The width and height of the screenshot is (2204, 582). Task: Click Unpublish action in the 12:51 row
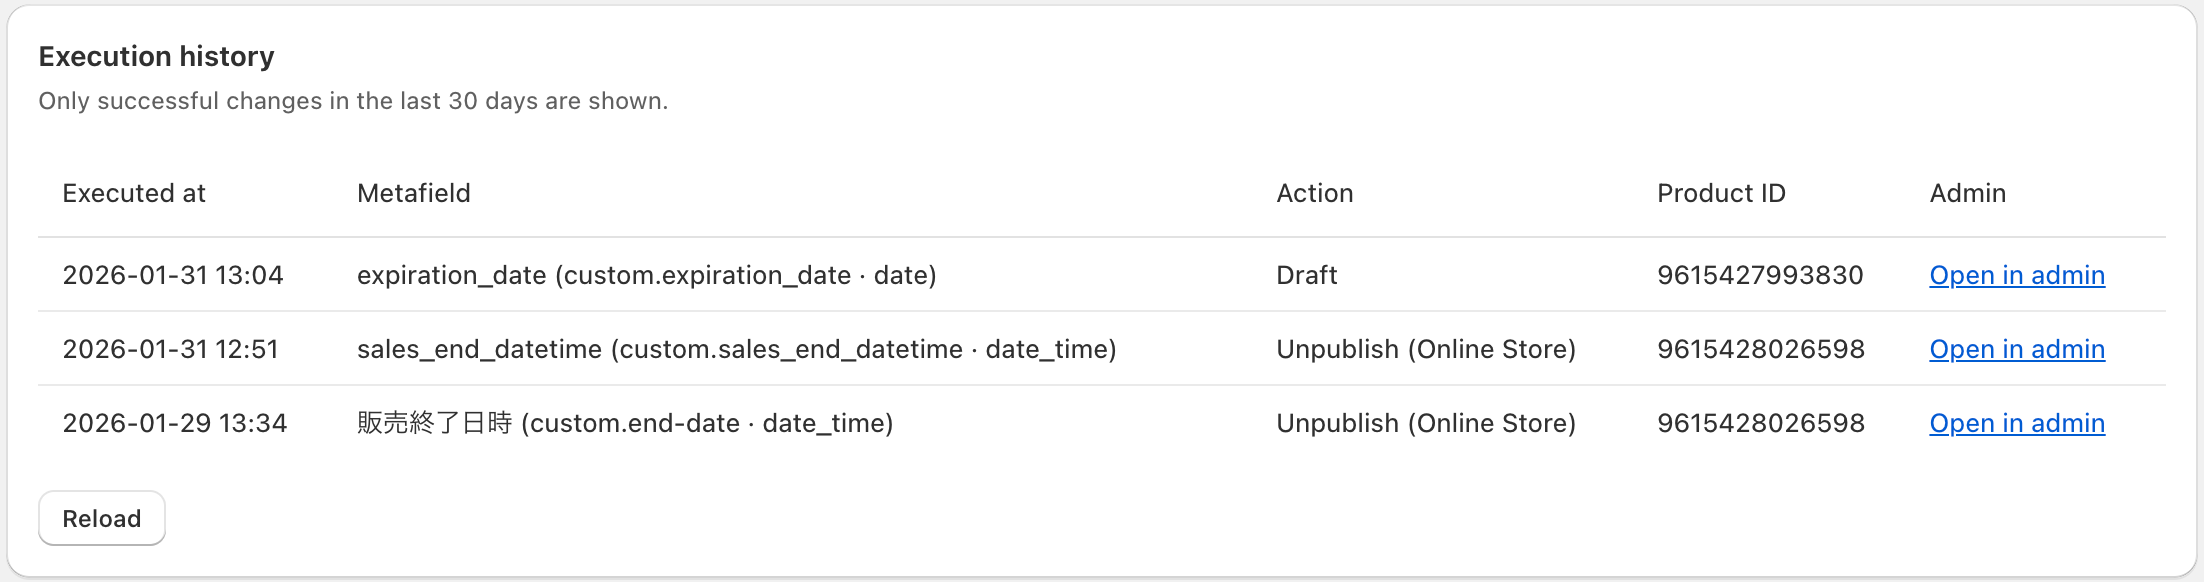1425,349
